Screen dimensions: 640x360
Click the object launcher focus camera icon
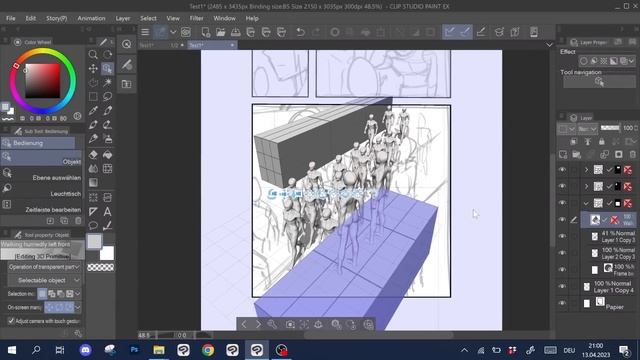(290, 324)
